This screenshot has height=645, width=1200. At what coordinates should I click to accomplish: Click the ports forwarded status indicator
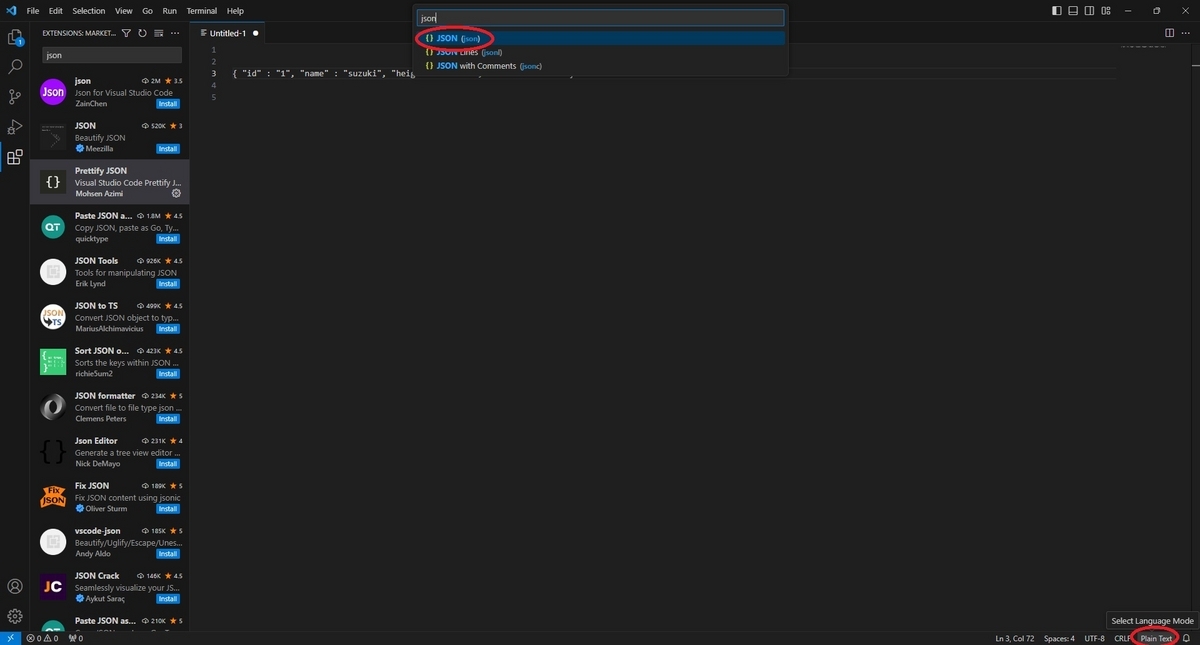76,638
